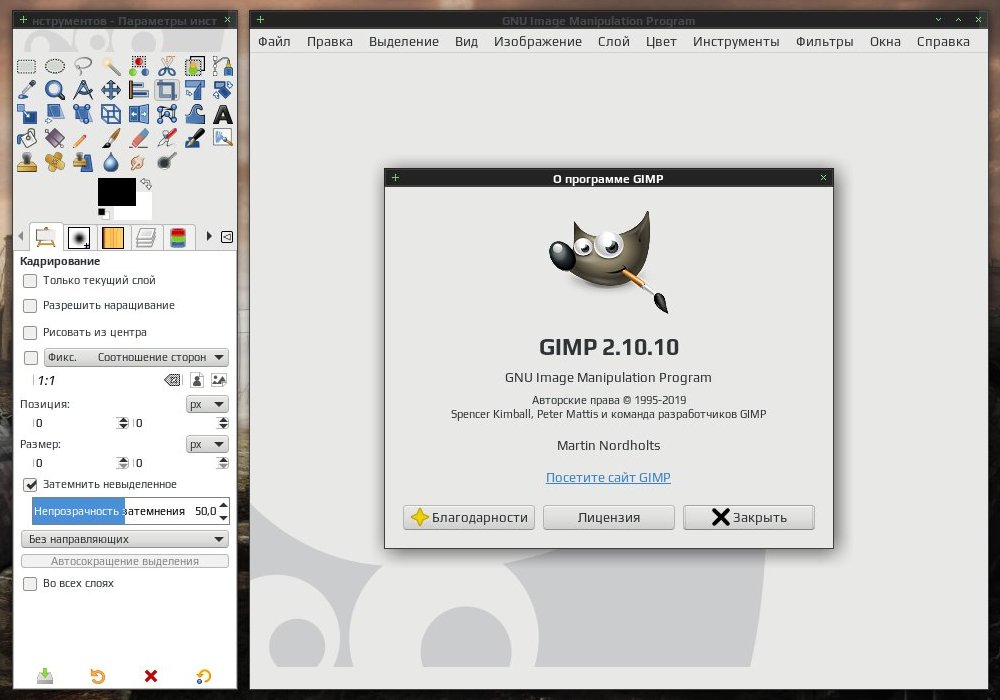Activate the Eraser tool
This screenshot has height=700, width=1000.
click(138, 138)
